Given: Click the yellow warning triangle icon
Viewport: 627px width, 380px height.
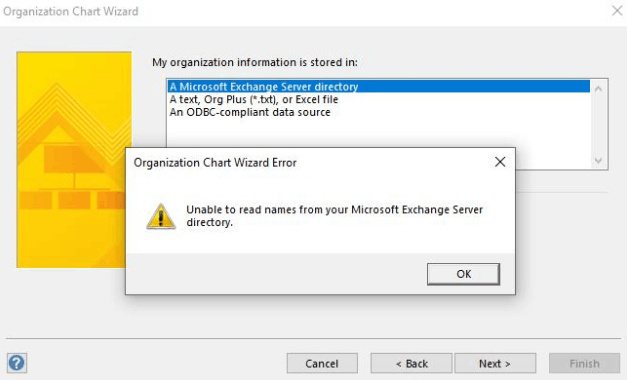Looking at the screenshot, I should coord(161,216).
